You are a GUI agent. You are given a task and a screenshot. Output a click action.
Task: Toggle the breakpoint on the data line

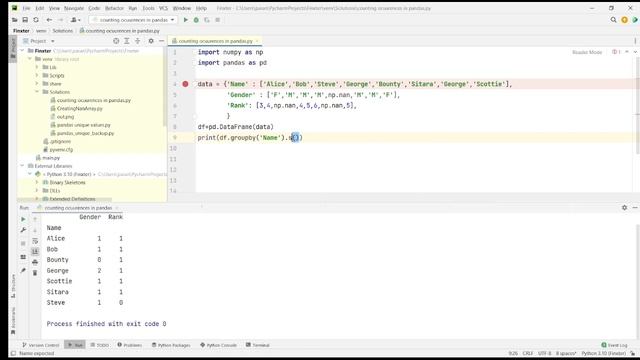(185, 84)
